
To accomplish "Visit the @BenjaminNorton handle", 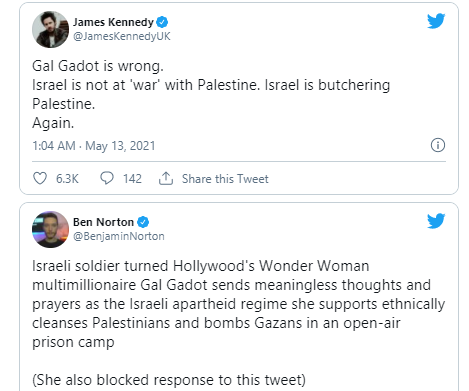I will point(119,236).
